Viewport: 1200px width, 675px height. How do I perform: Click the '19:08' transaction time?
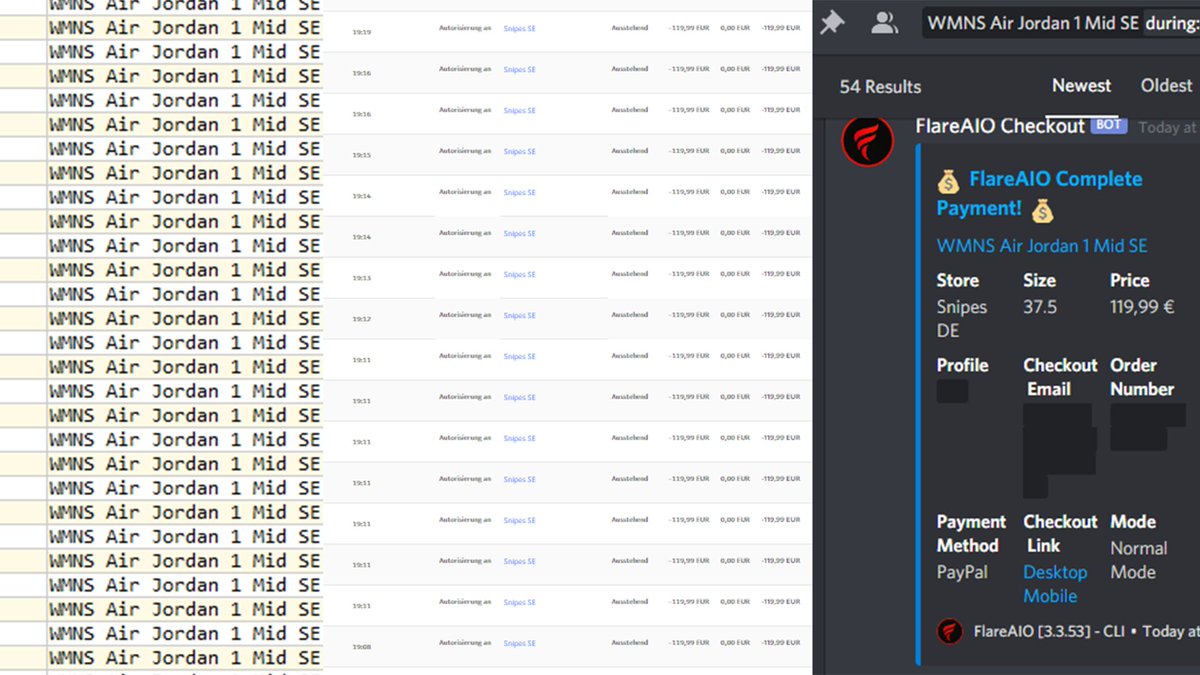[362, 647]
